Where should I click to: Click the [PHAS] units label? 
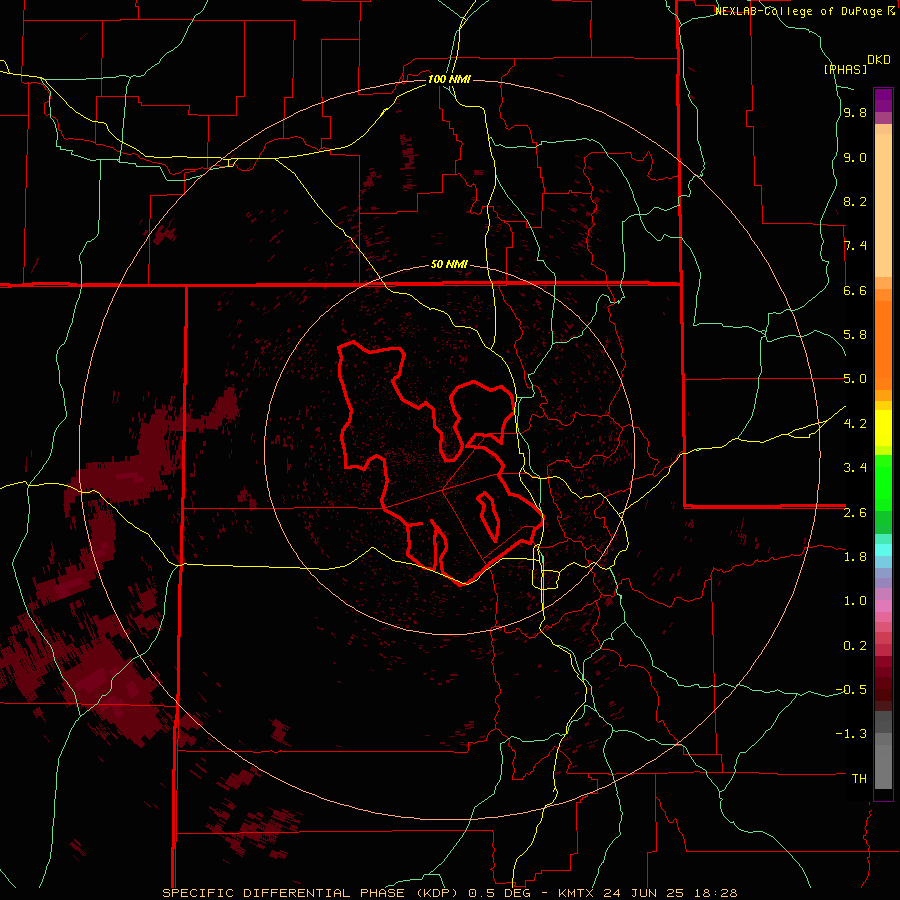[x=845, y=69]
